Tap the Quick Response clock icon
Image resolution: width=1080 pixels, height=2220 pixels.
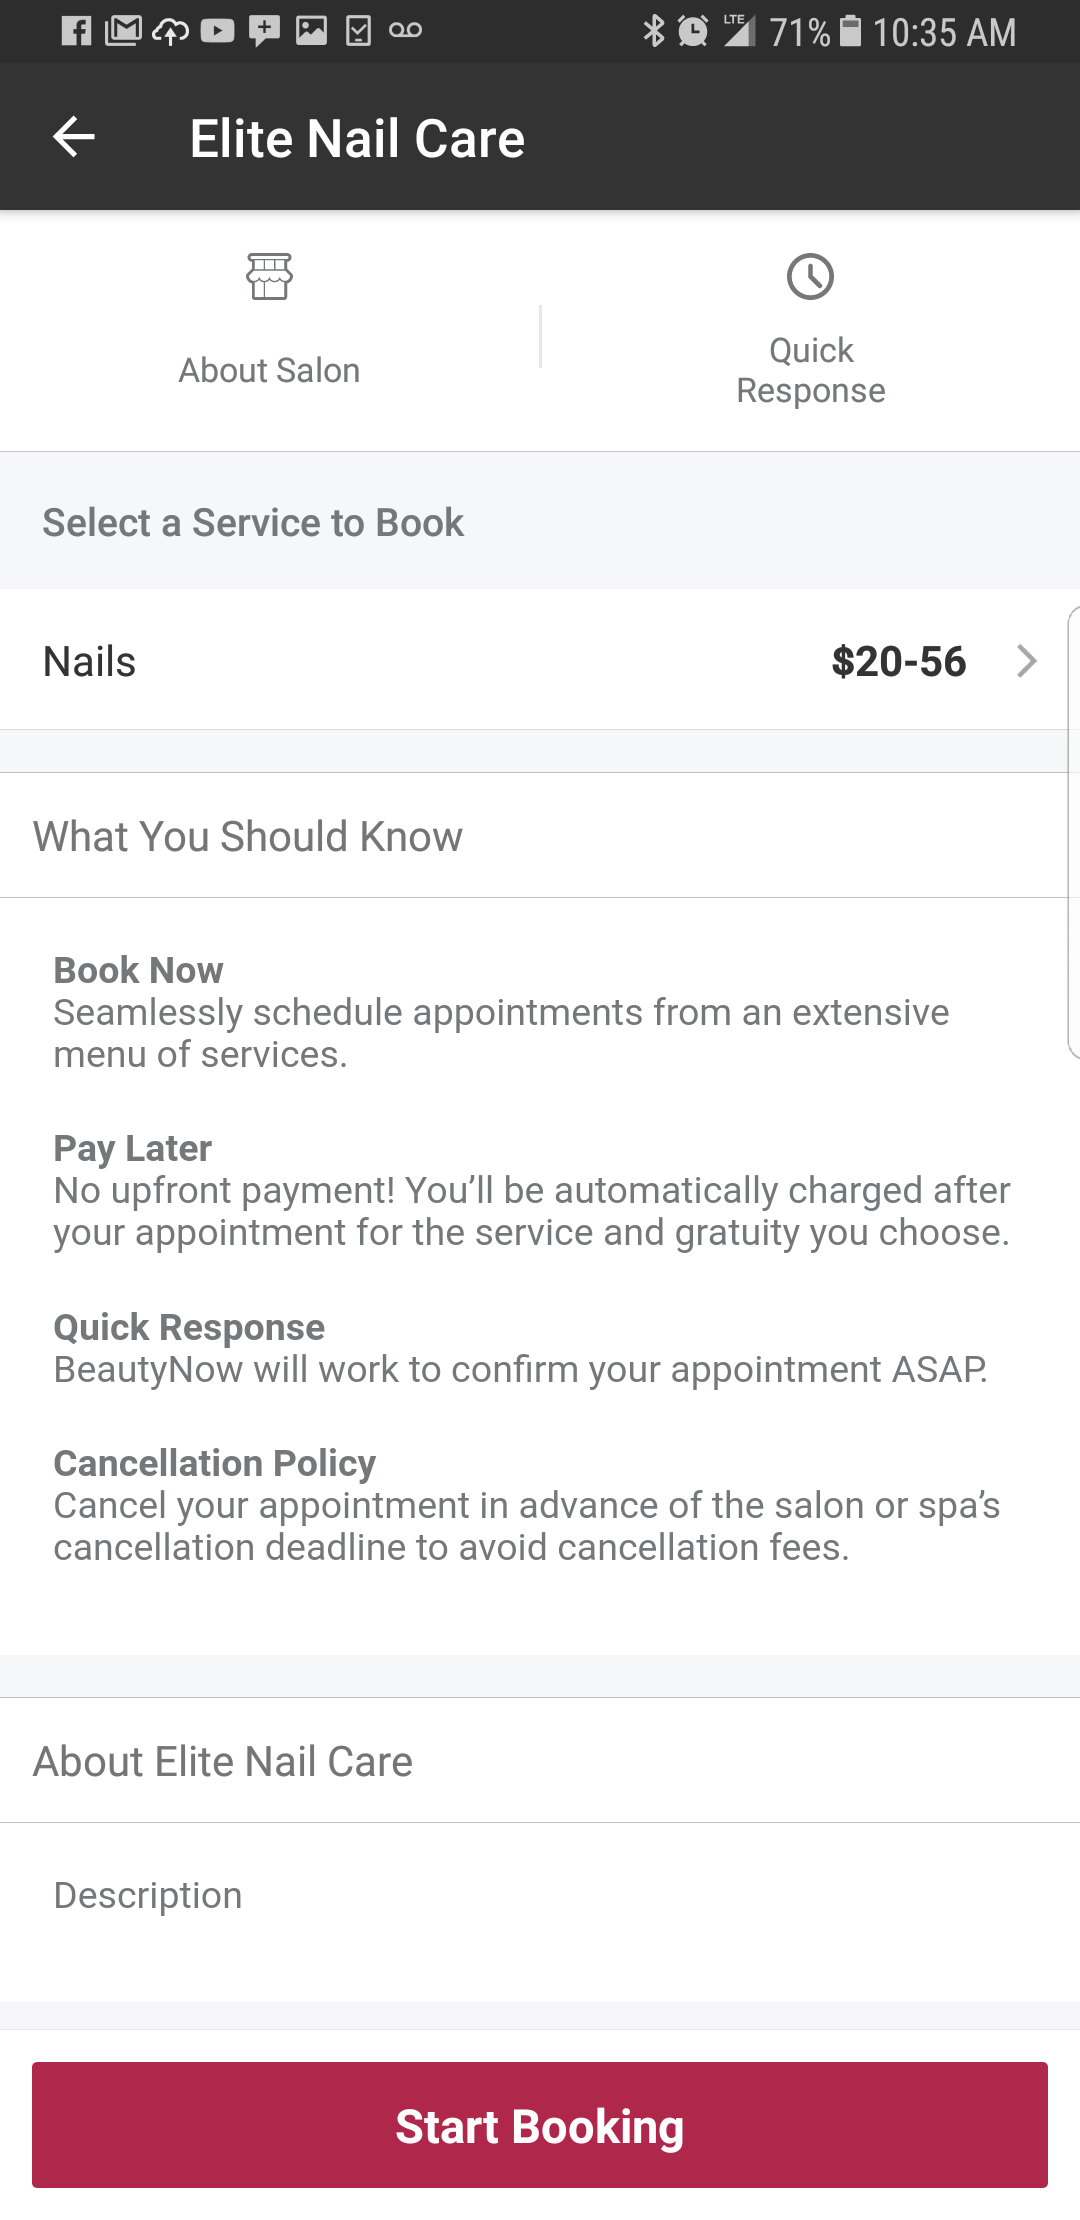click(810, 277)
